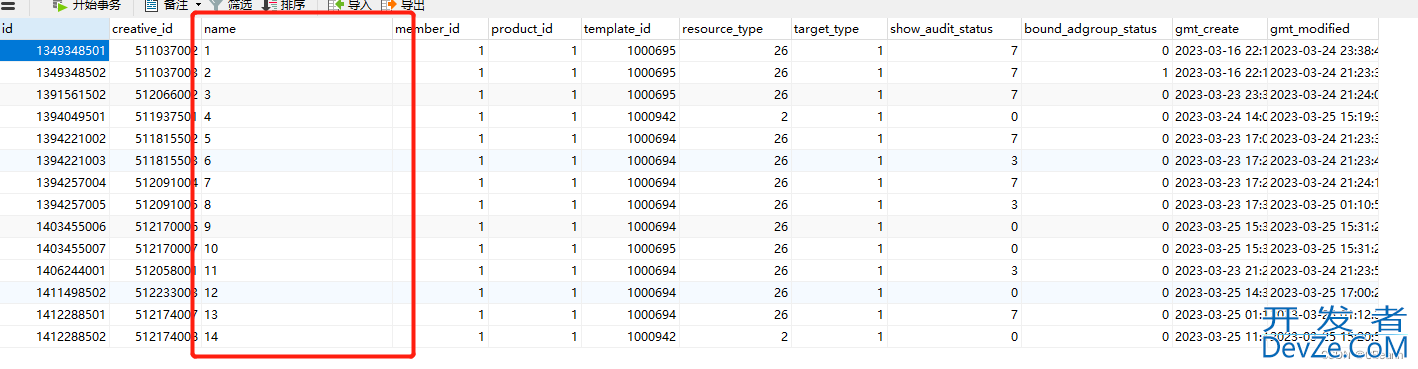Click id cell 1412288502
The image size is (1418, 369).
[54, 337]
